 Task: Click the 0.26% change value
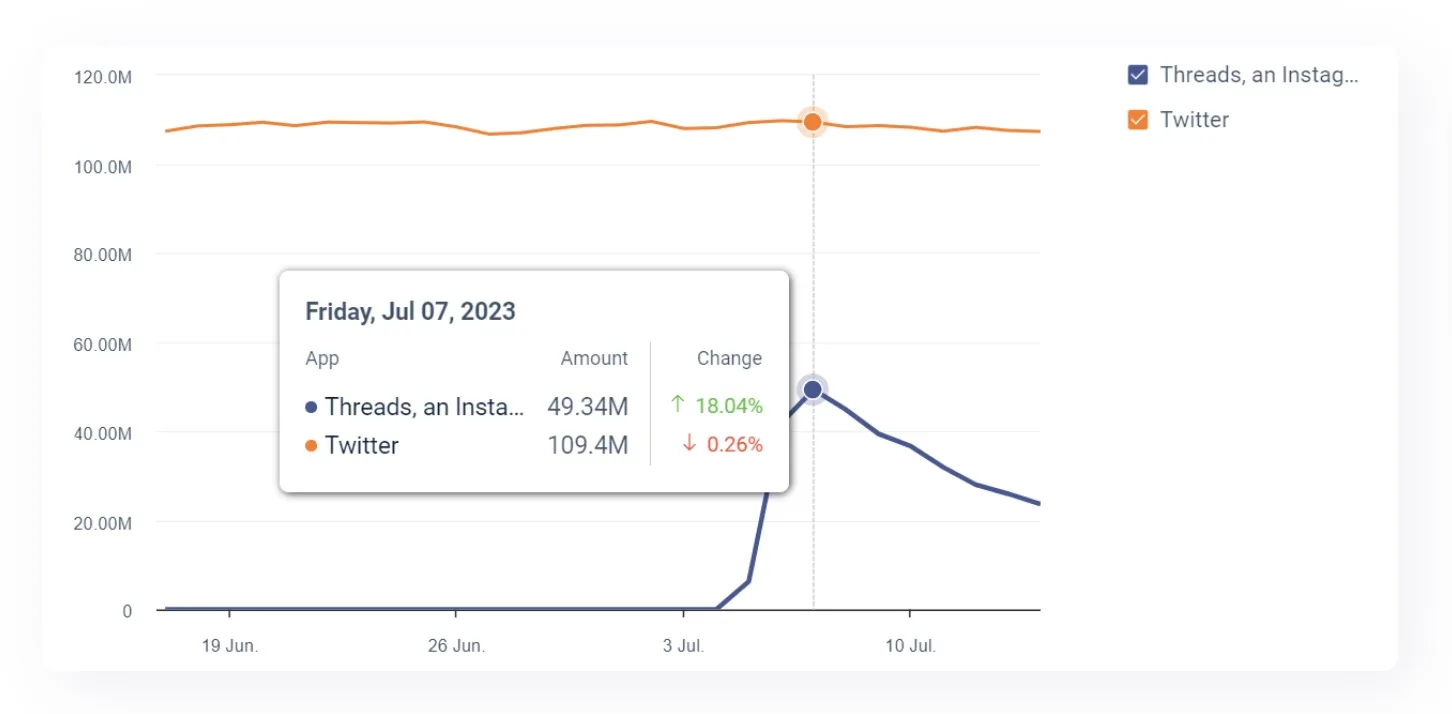(x=734, y=445)
